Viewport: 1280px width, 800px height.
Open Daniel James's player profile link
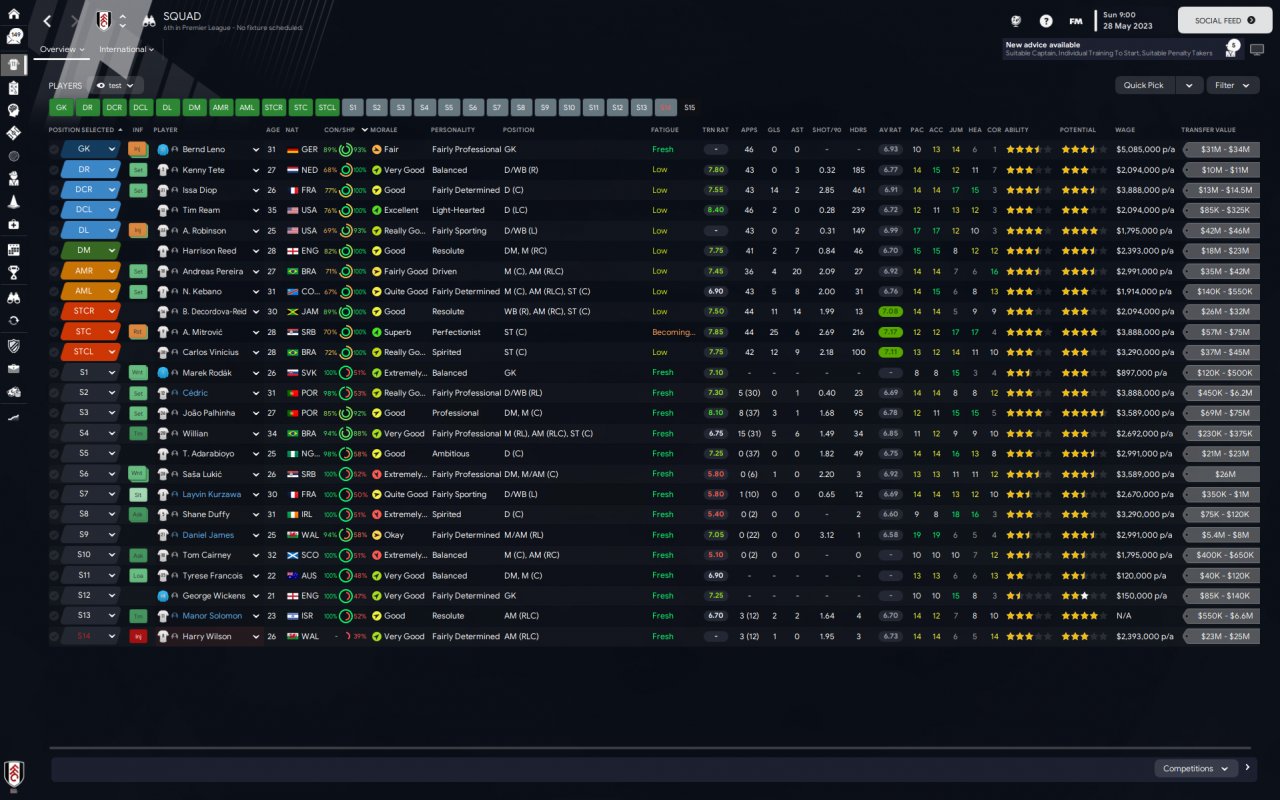[208, 535]
